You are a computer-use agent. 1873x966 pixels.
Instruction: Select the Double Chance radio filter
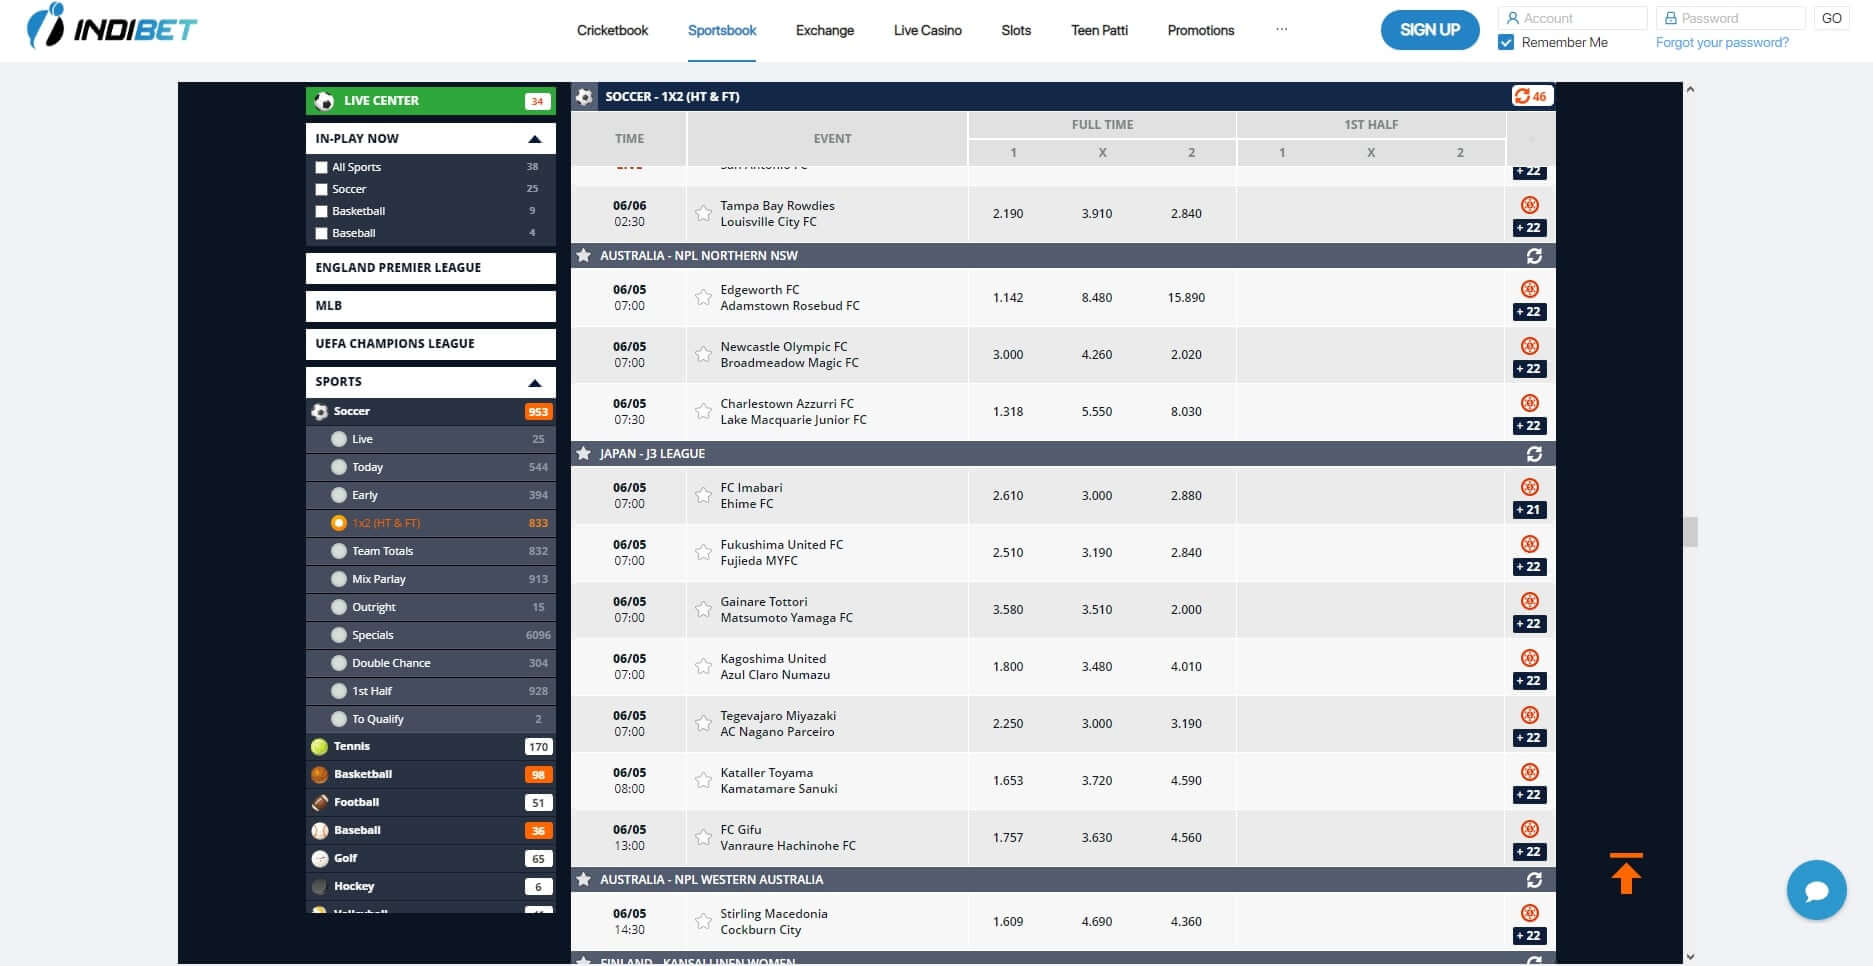pos(340,663)
